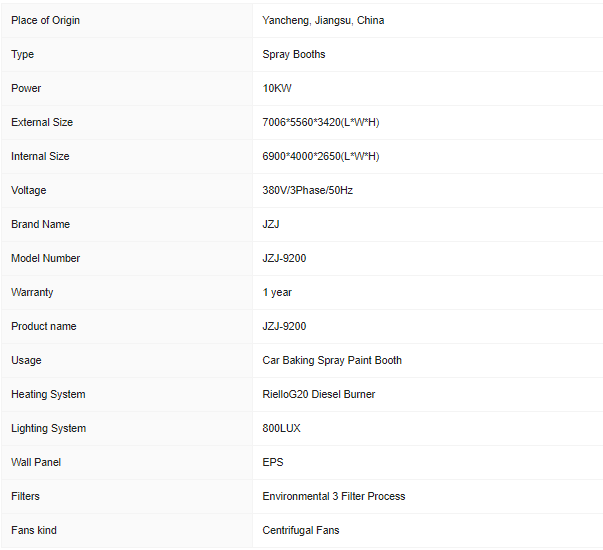Click the 380V/3Phase/50Hz voltage value

[x=308, y=190]
